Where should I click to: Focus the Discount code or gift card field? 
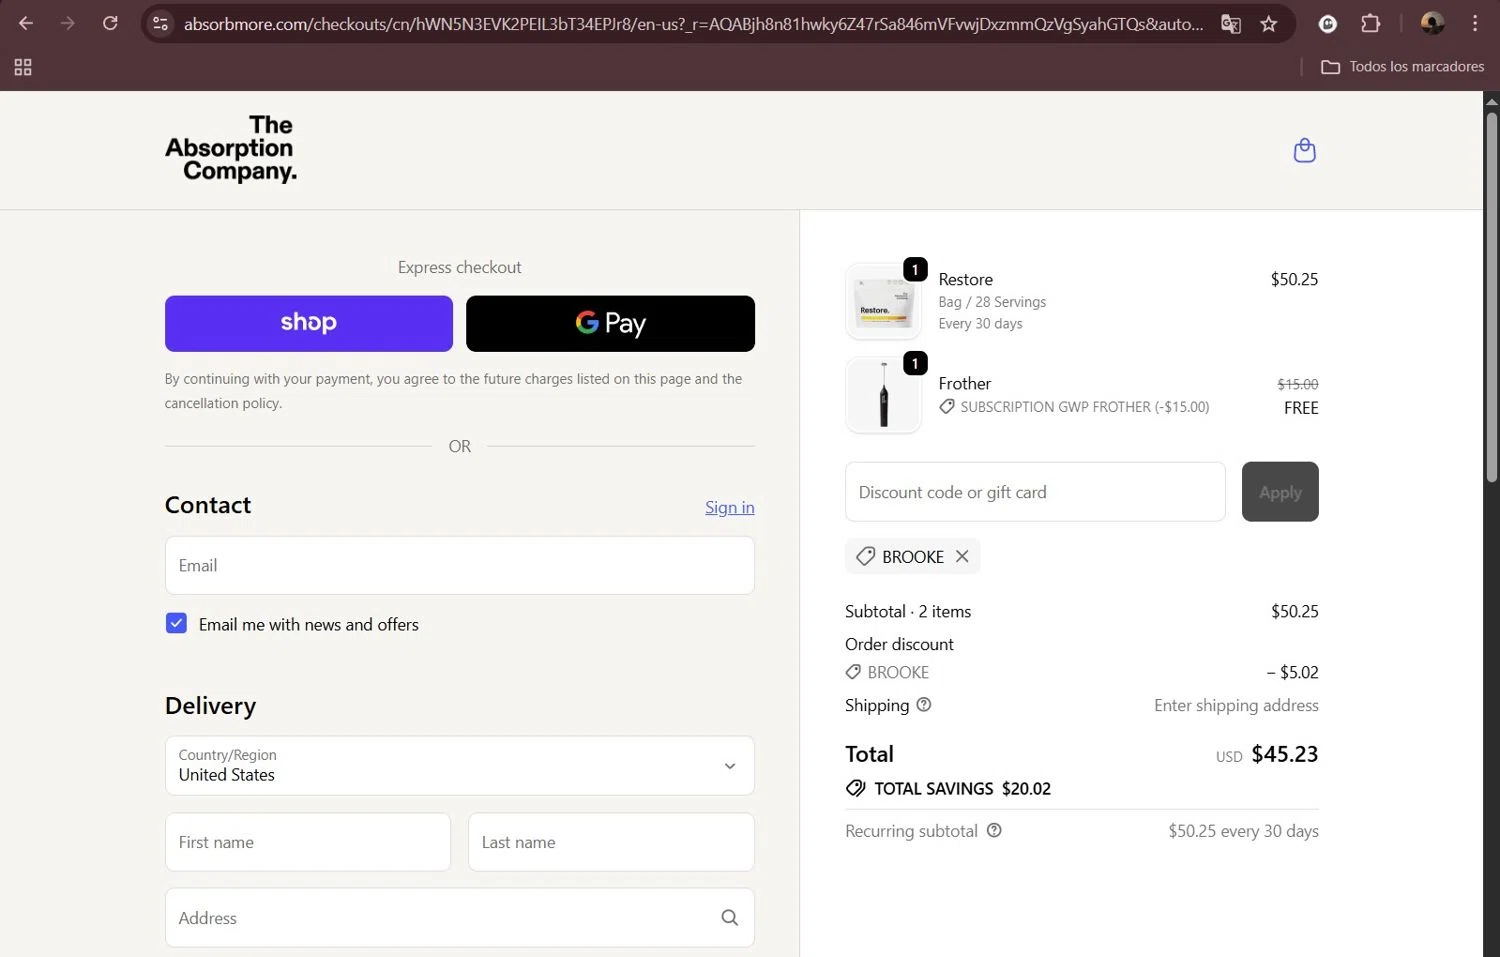pyautogui.click(x=1035, y=491)
